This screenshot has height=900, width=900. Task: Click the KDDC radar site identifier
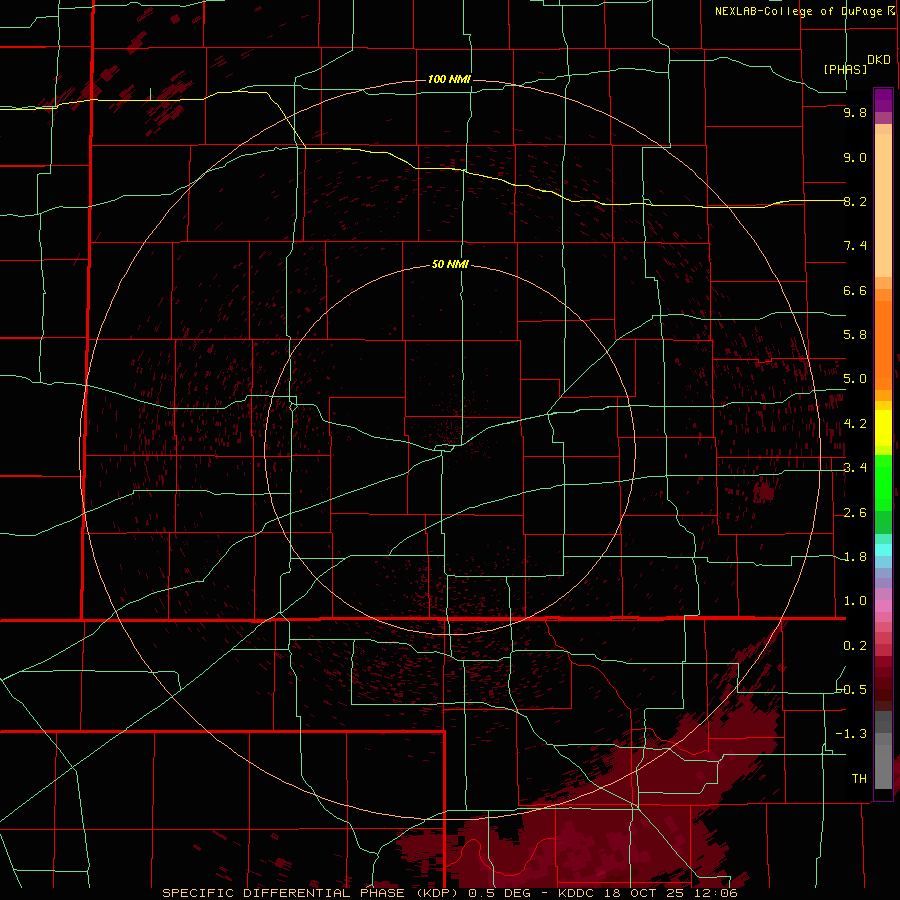[x=577, y=893]
